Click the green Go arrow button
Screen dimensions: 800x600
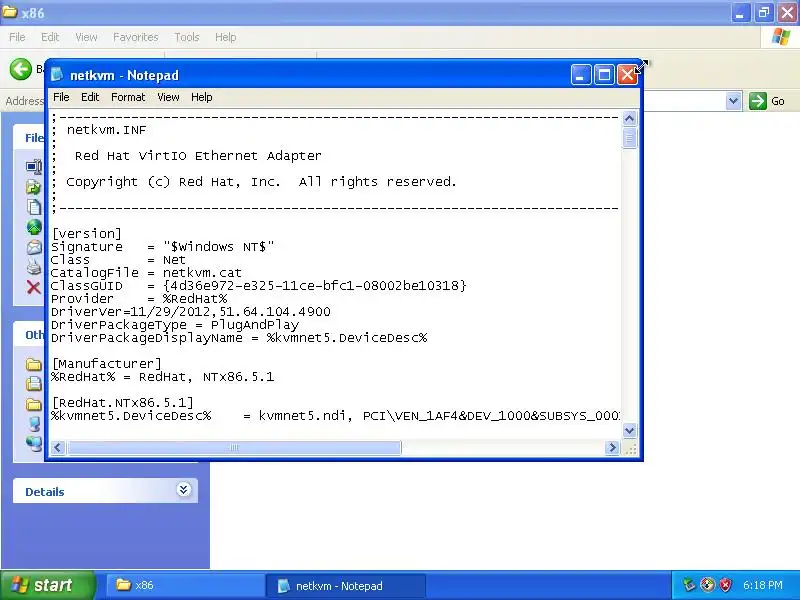(758, 101)
